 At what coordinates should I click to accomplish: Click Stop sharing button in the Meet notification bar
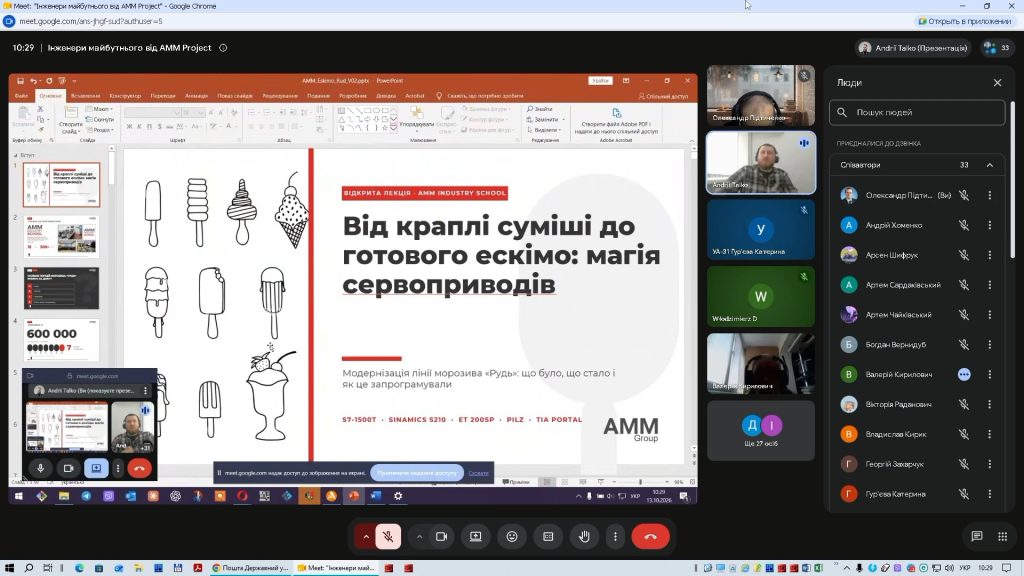point(417,473)
